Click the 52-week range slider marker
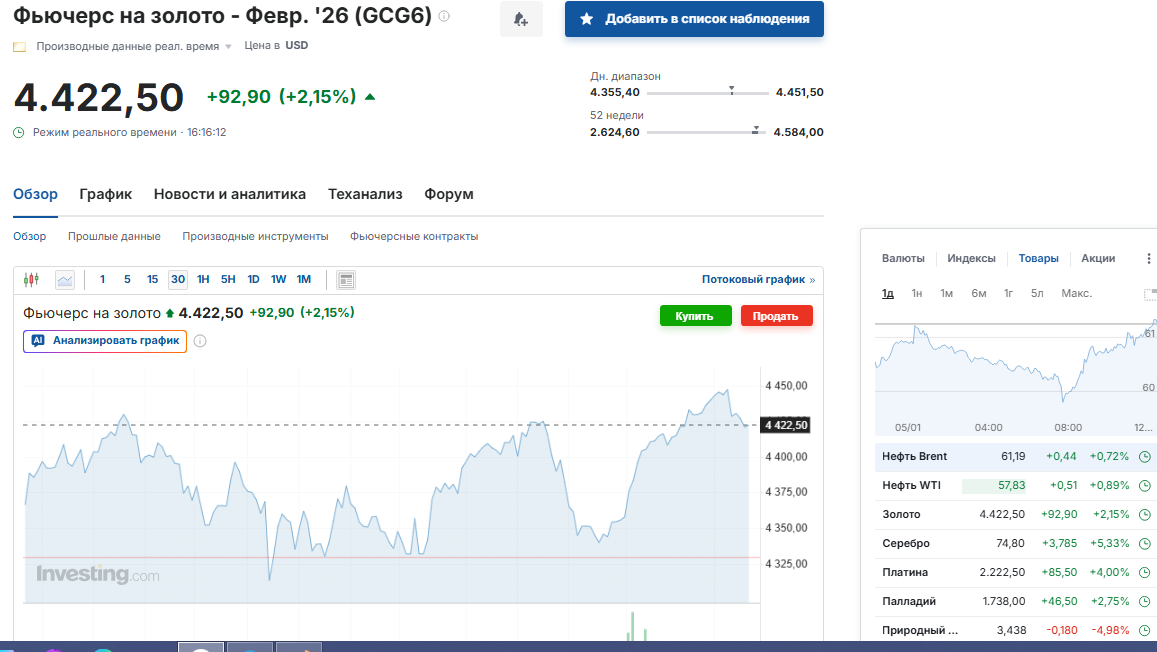1157x652 pixels. click(x=755, y=130)
